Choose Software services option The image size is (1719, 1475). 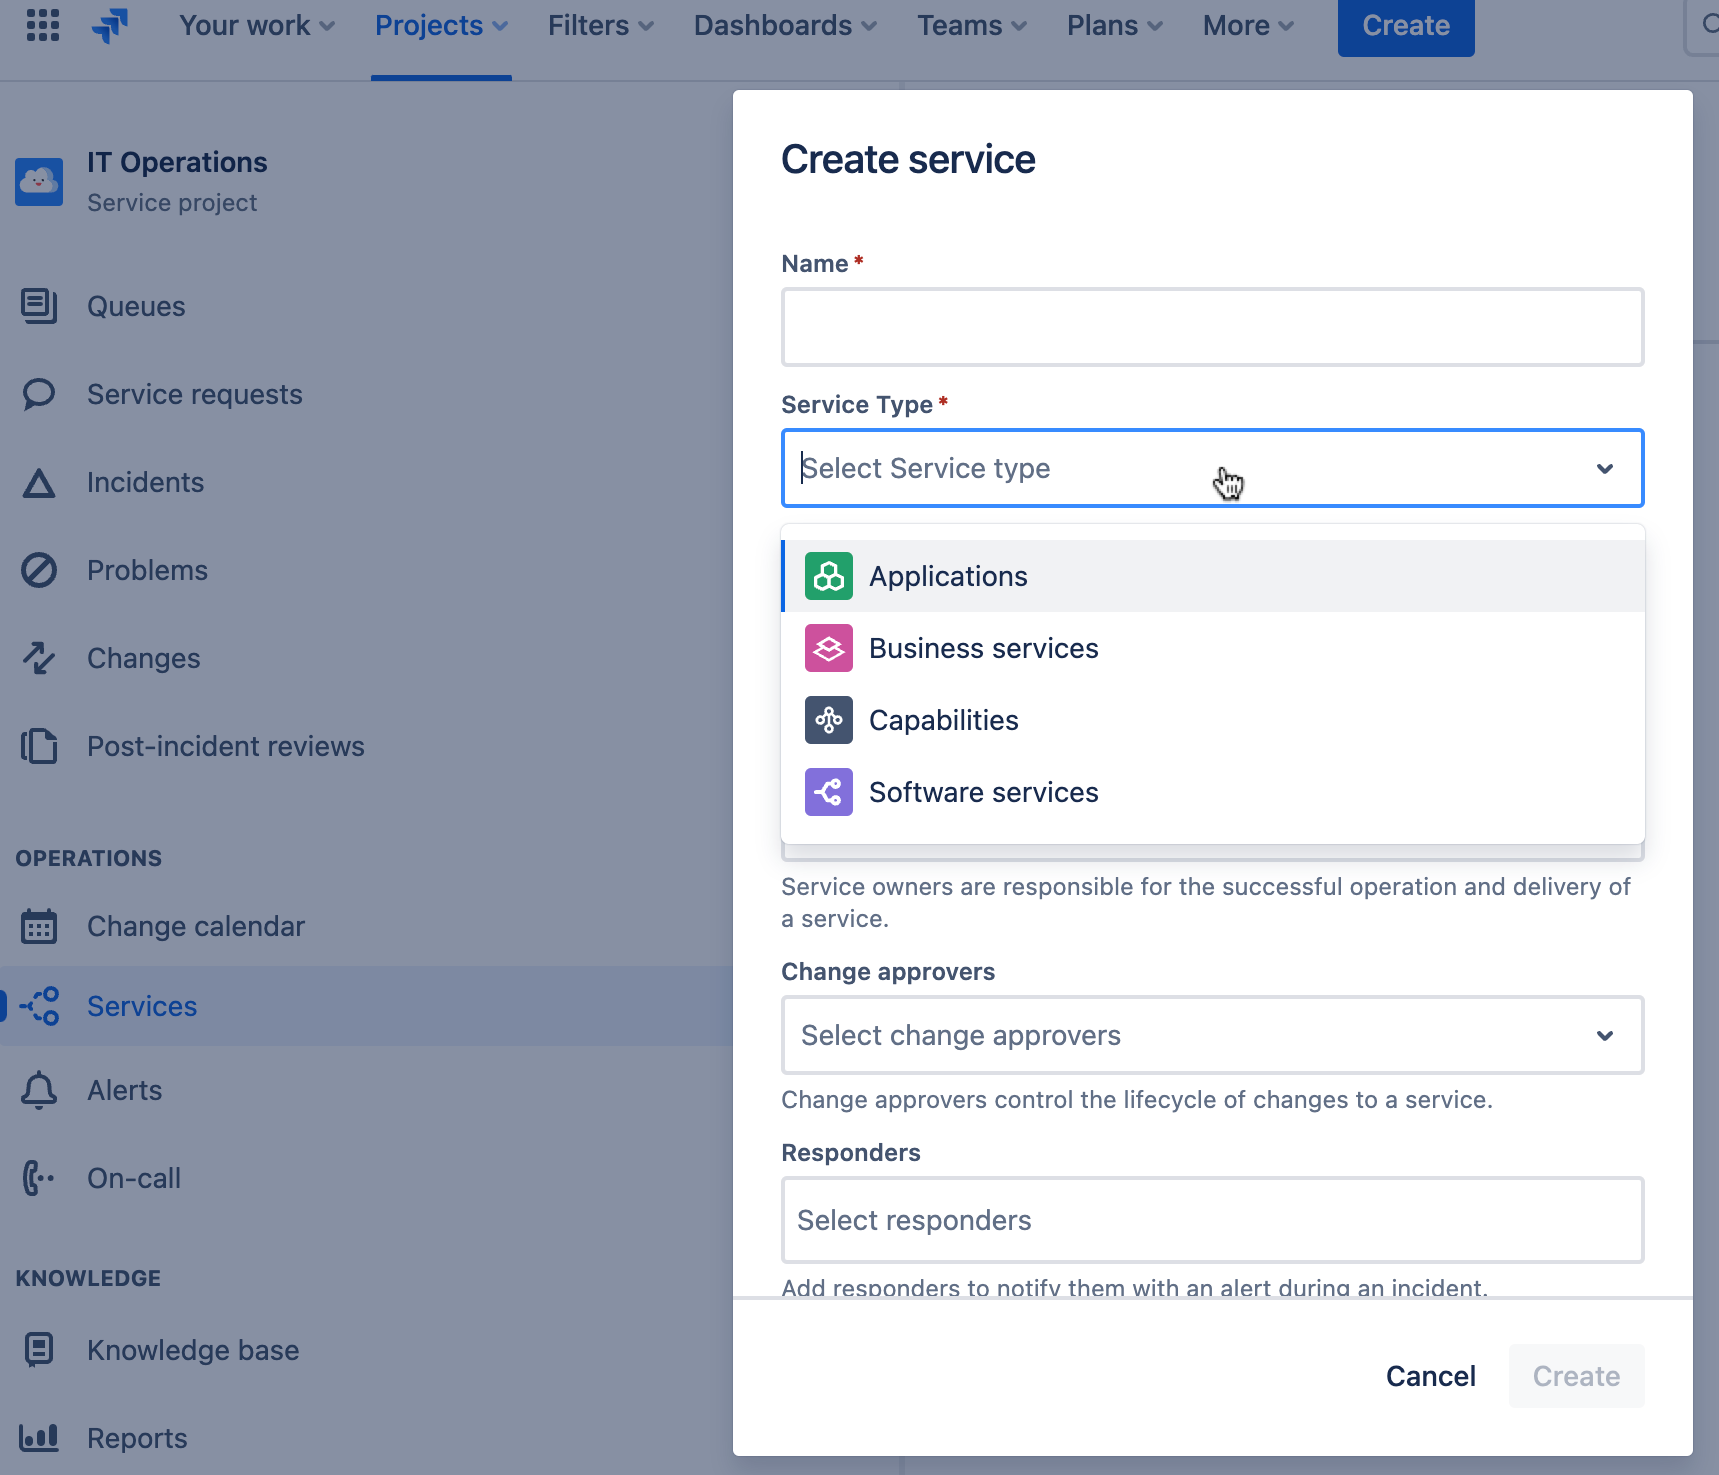click(1212, 792)
